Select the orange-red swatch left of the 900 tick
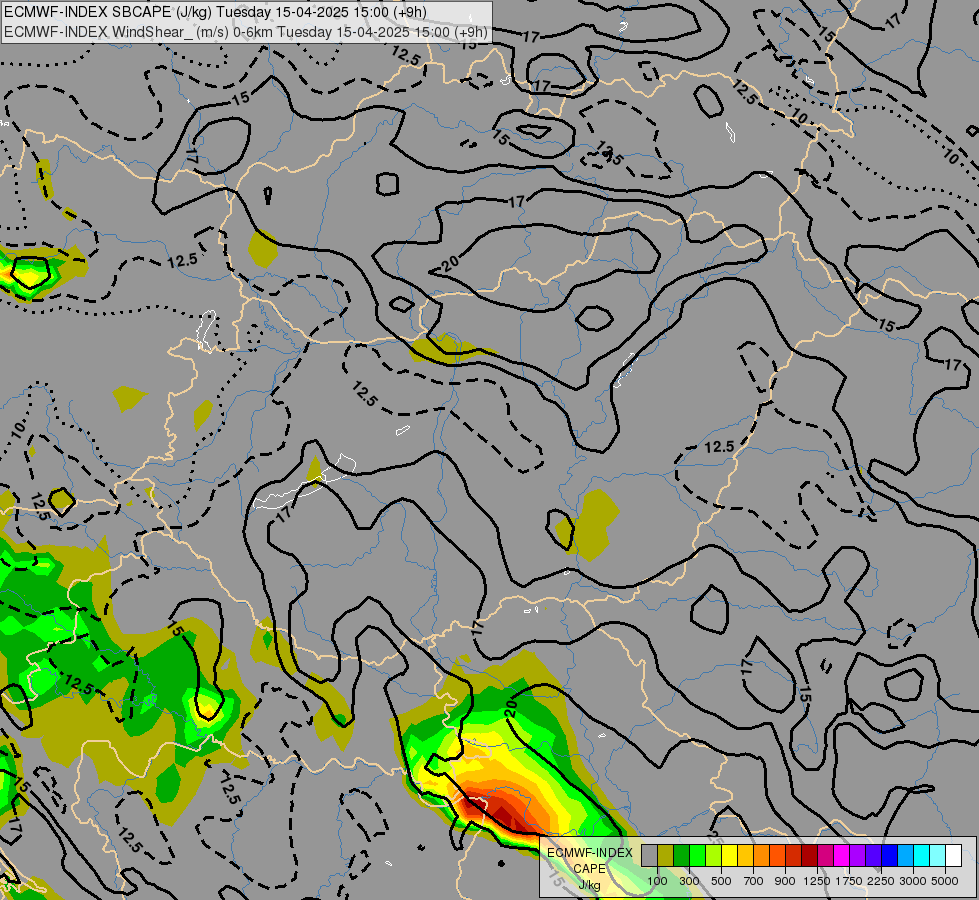 [777, 855]
